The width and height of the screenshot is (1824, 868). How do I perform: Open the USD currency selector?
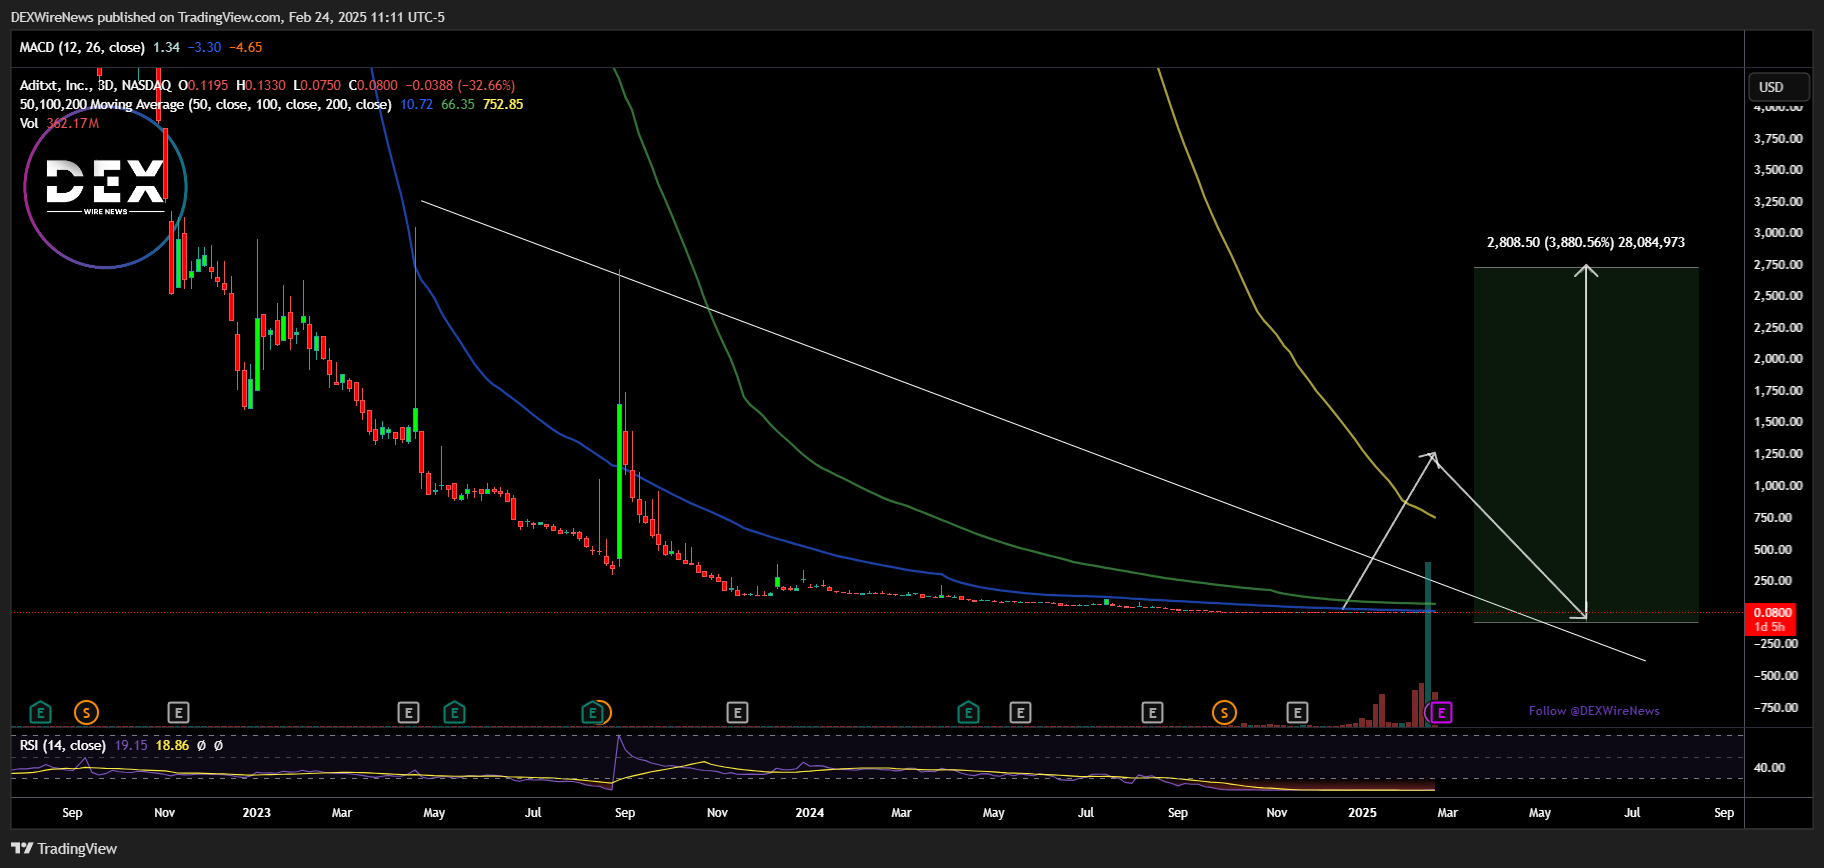pyautogui.click(x=1778, y=87)
